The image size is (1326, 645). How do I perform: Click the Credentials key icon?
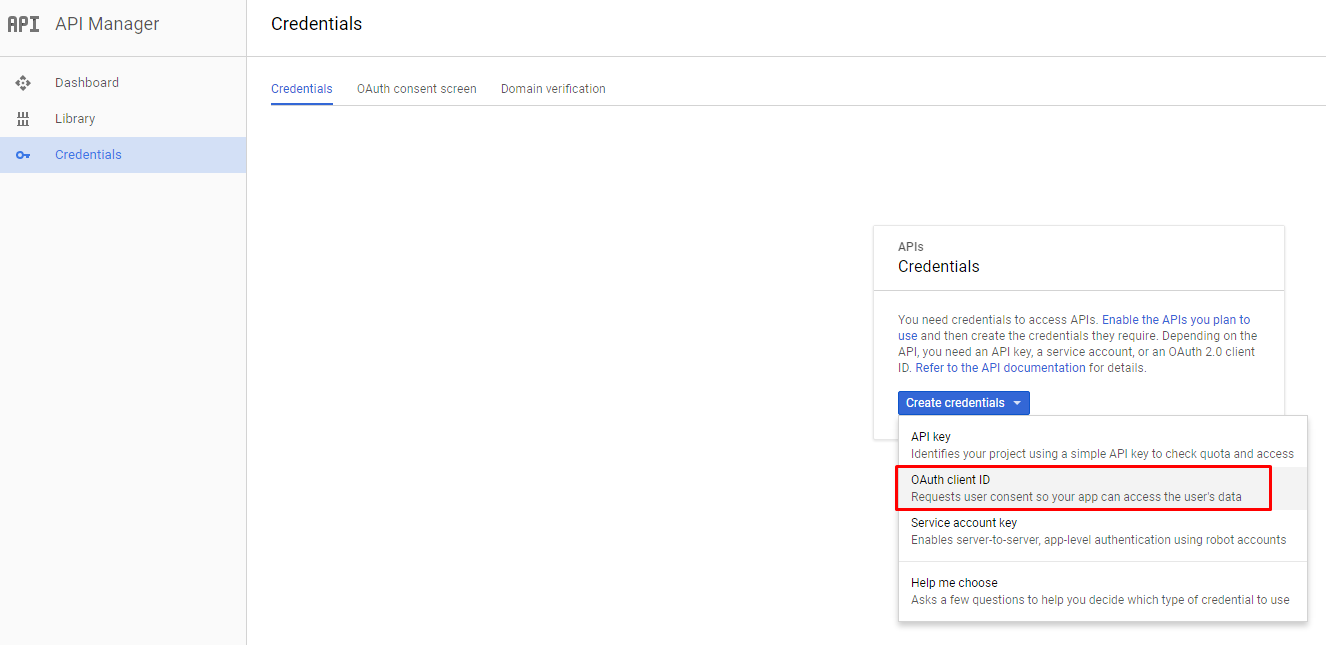click(x=23, y=155)
